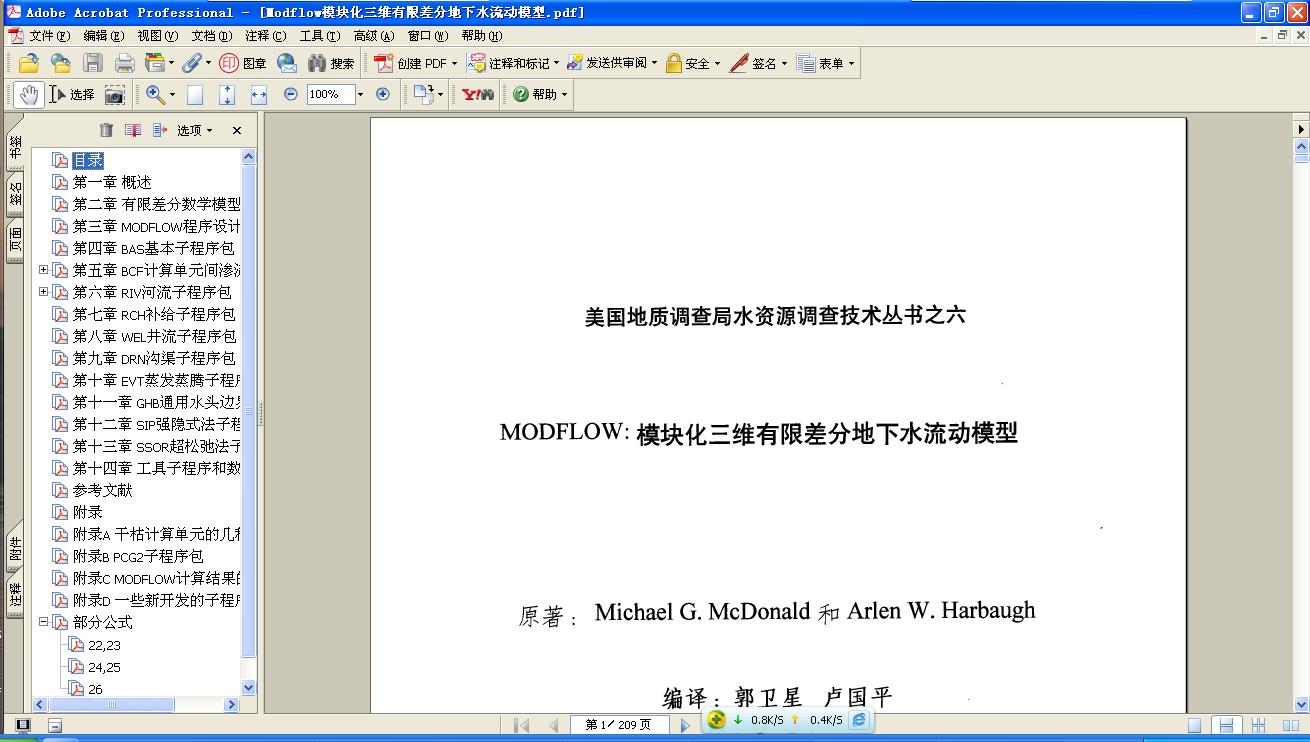Click the Print icon in toolbar

[125, 63]
